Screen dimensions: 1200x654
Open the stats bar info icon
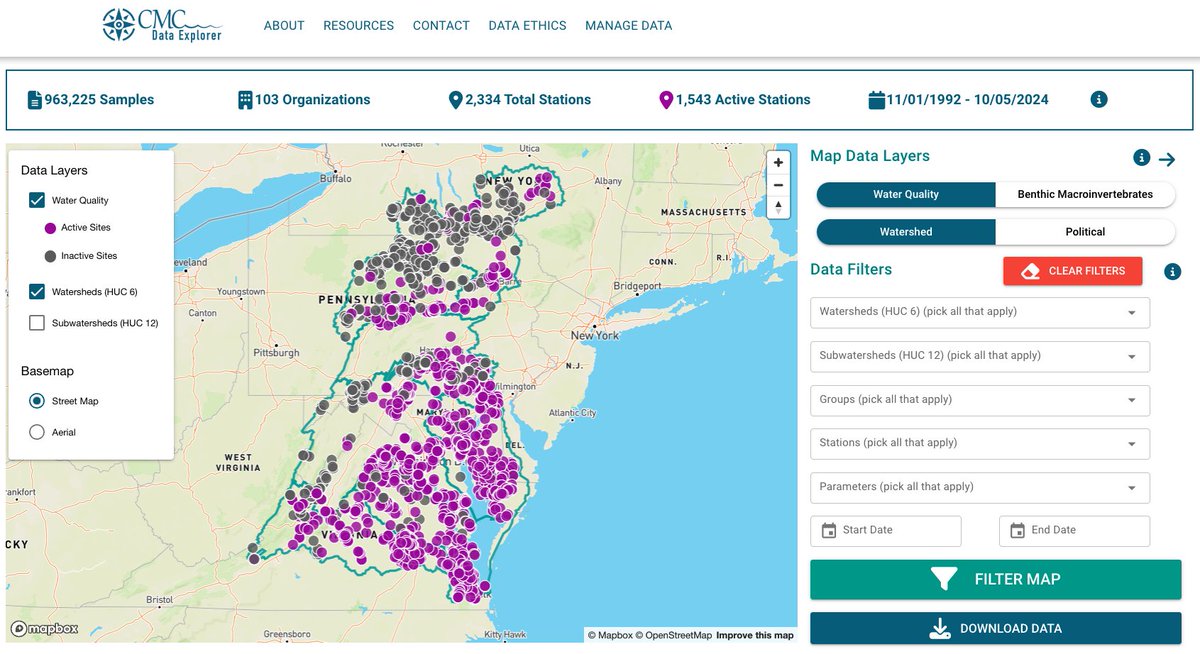[x=1099, y=99]
